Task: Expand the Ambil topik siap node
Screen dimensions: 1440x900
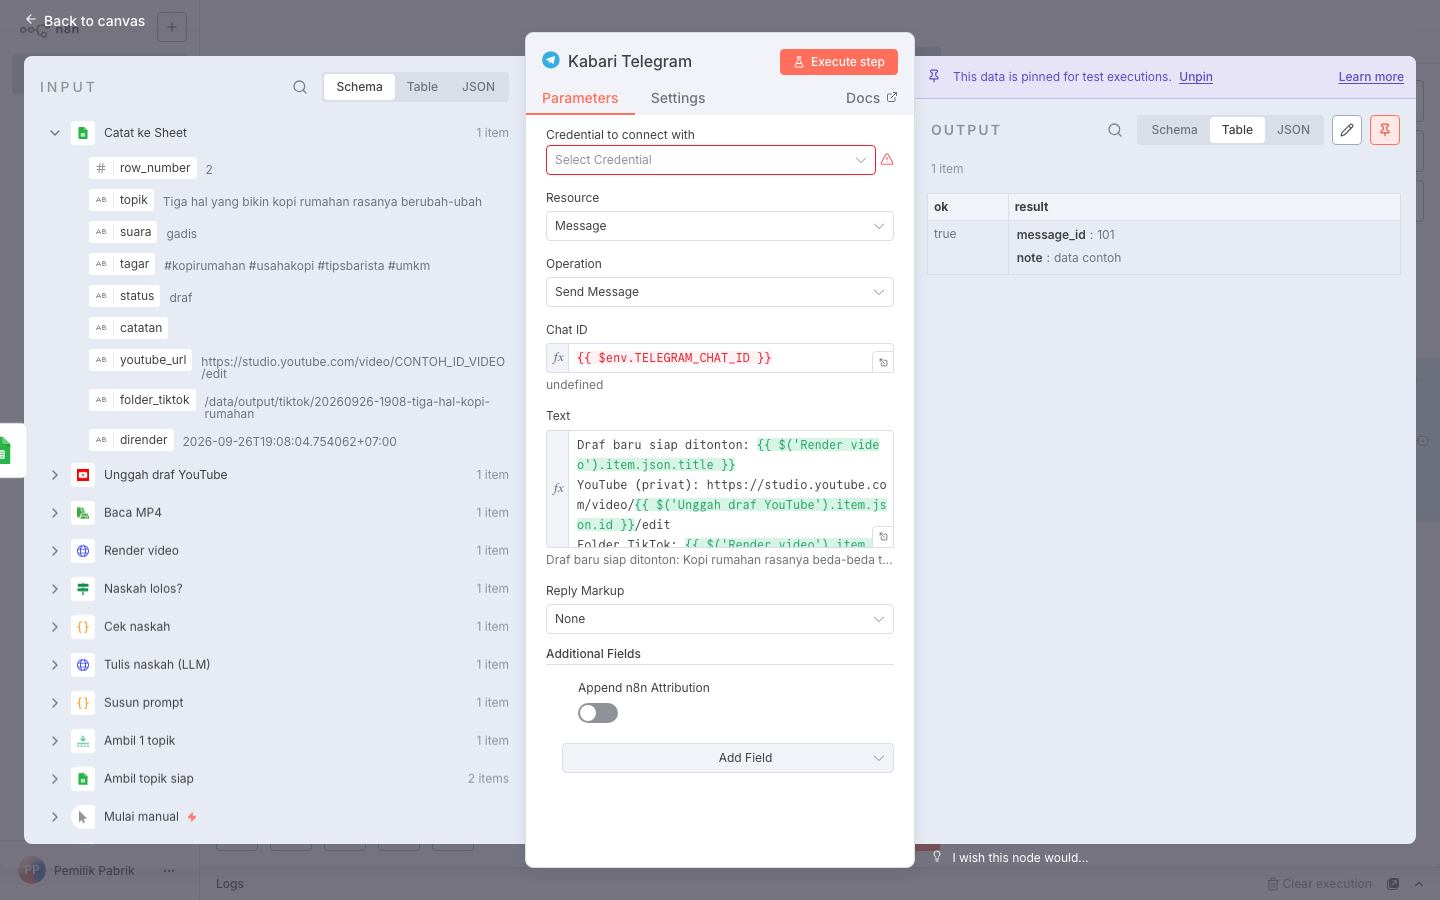Action: 55,779
